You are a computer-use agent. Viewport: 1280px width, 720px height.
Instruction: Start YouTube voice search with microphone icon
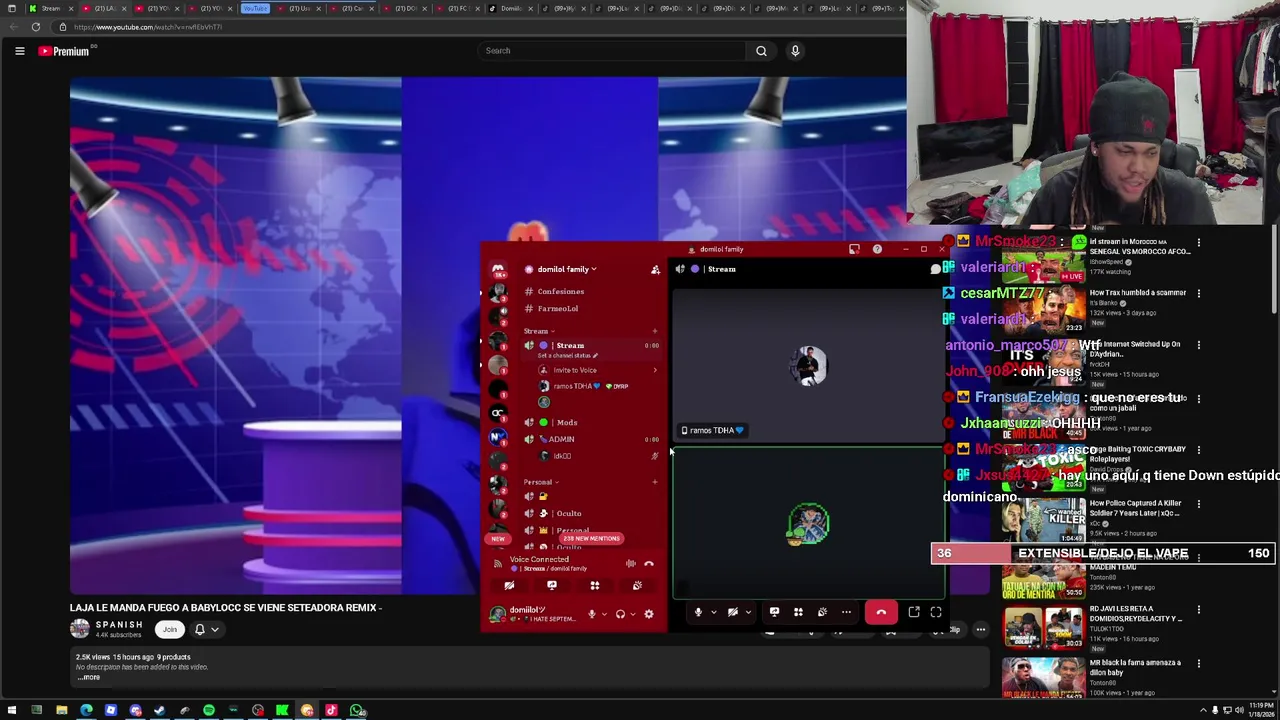795,51
